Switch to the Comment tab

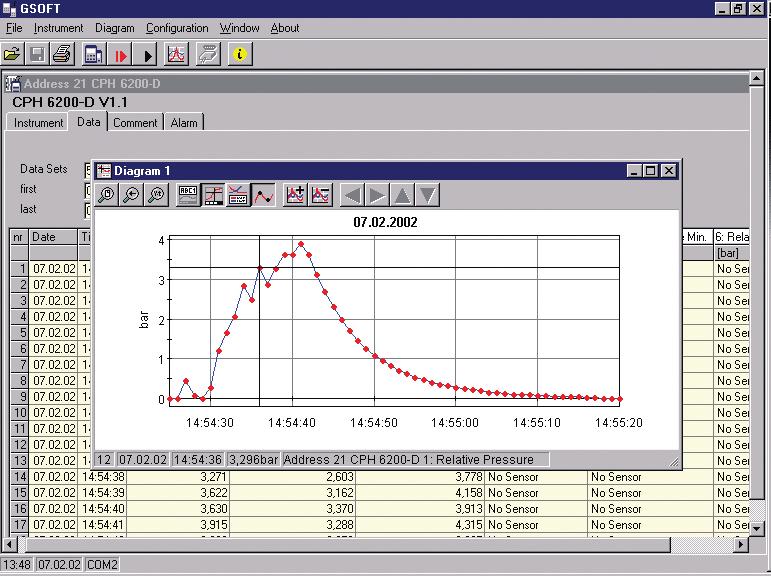(135, 123)
